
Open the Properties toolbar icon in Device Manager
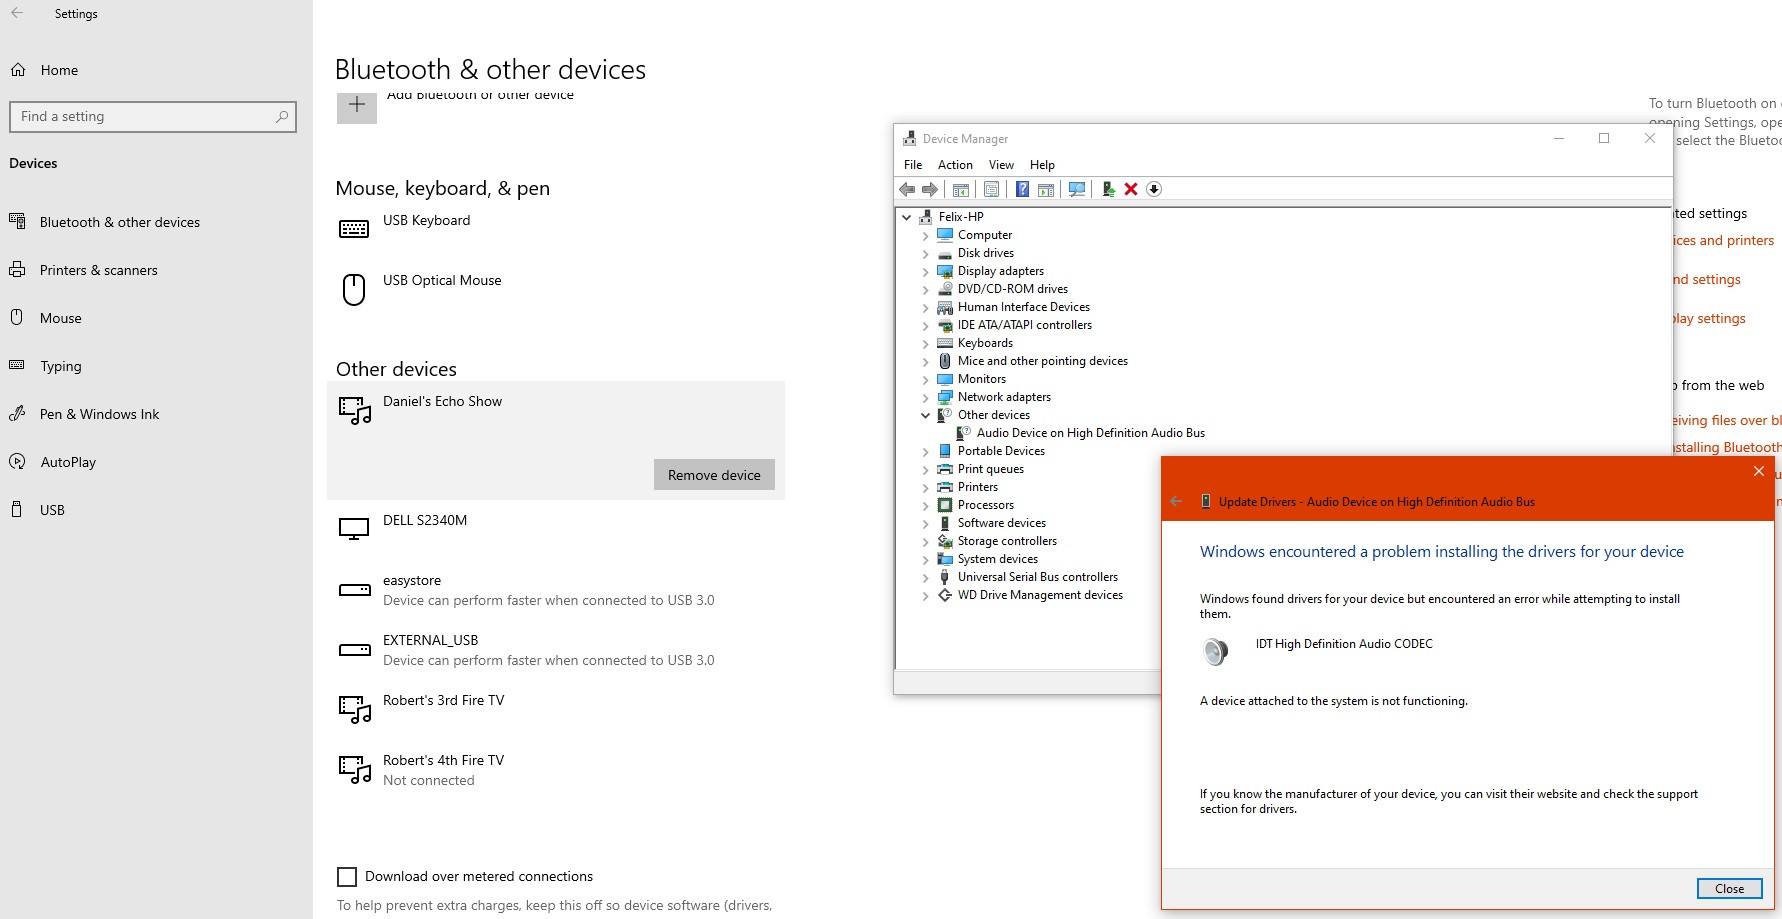pyautogui.click(x=991, y=189)
